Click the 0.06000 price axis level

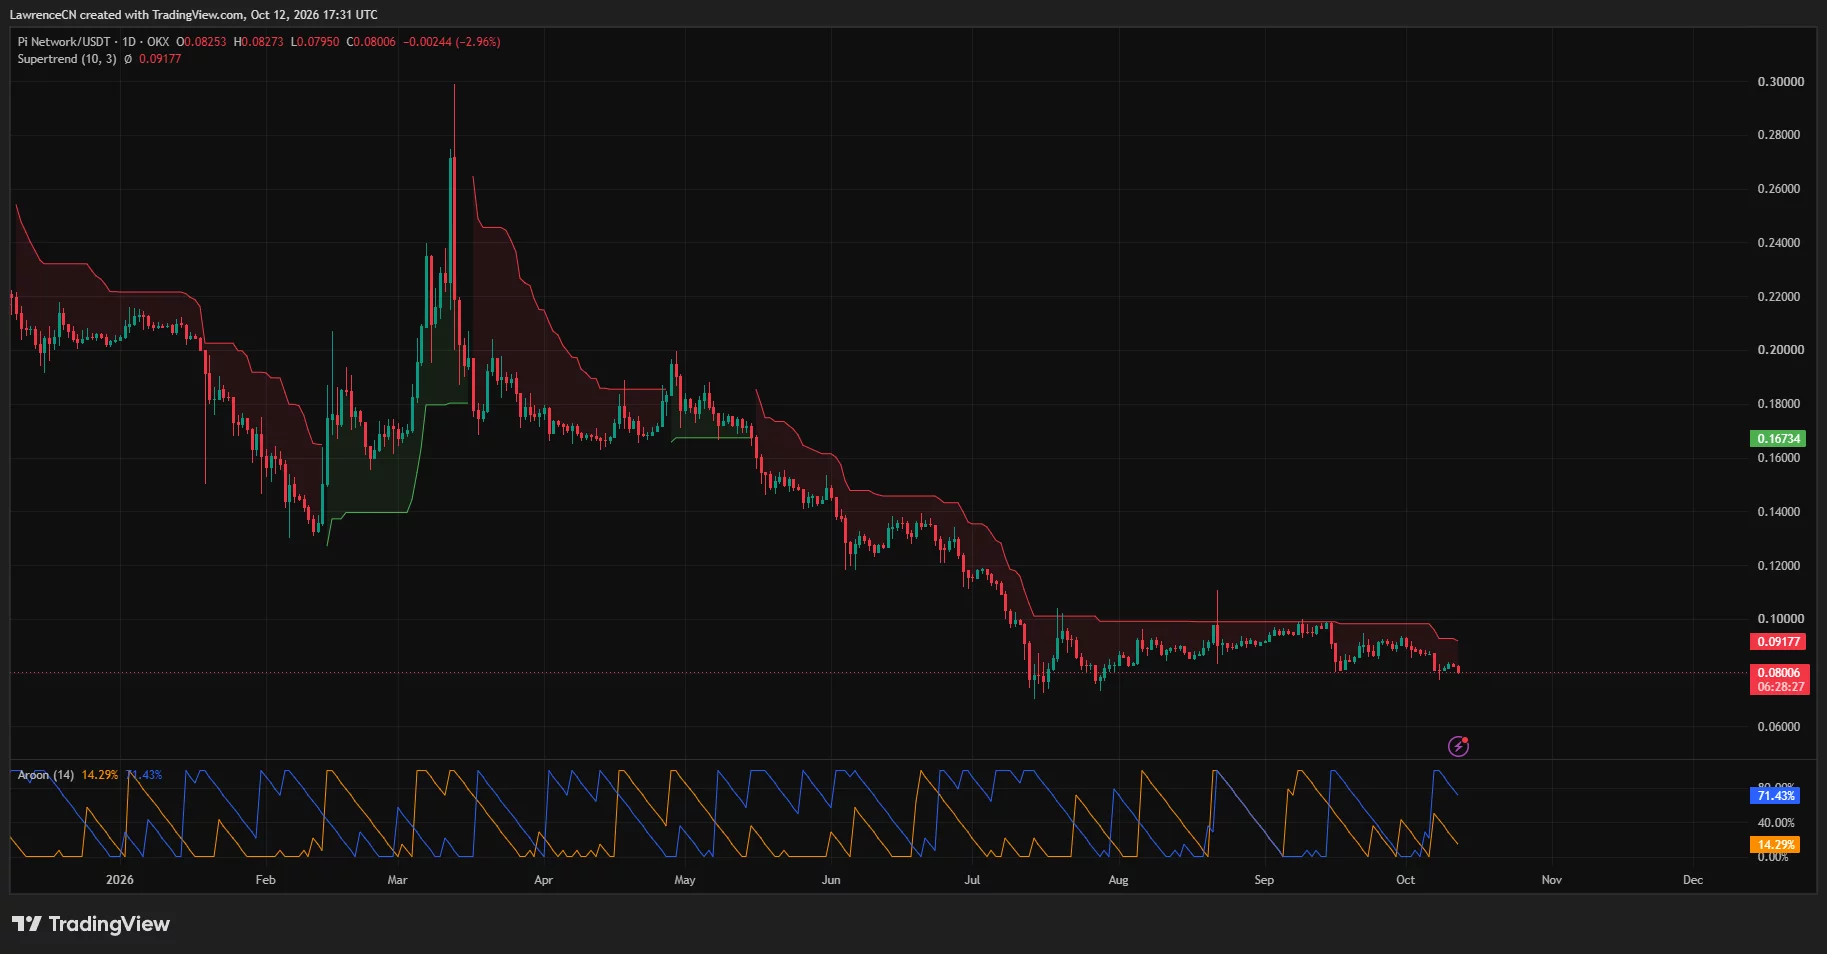click(x=1779, y=727)
